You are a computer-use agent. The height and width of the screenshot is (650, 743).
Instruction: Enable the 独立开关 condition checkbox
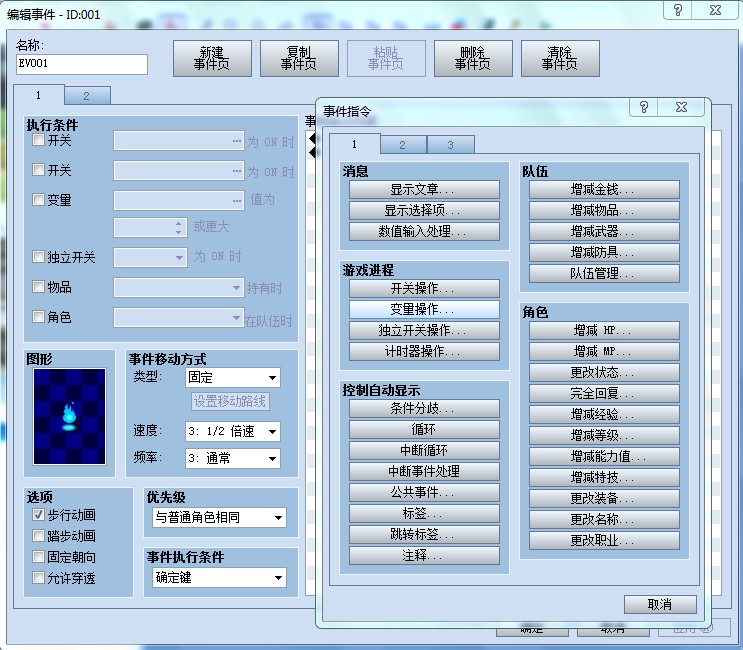click(38, 257)
